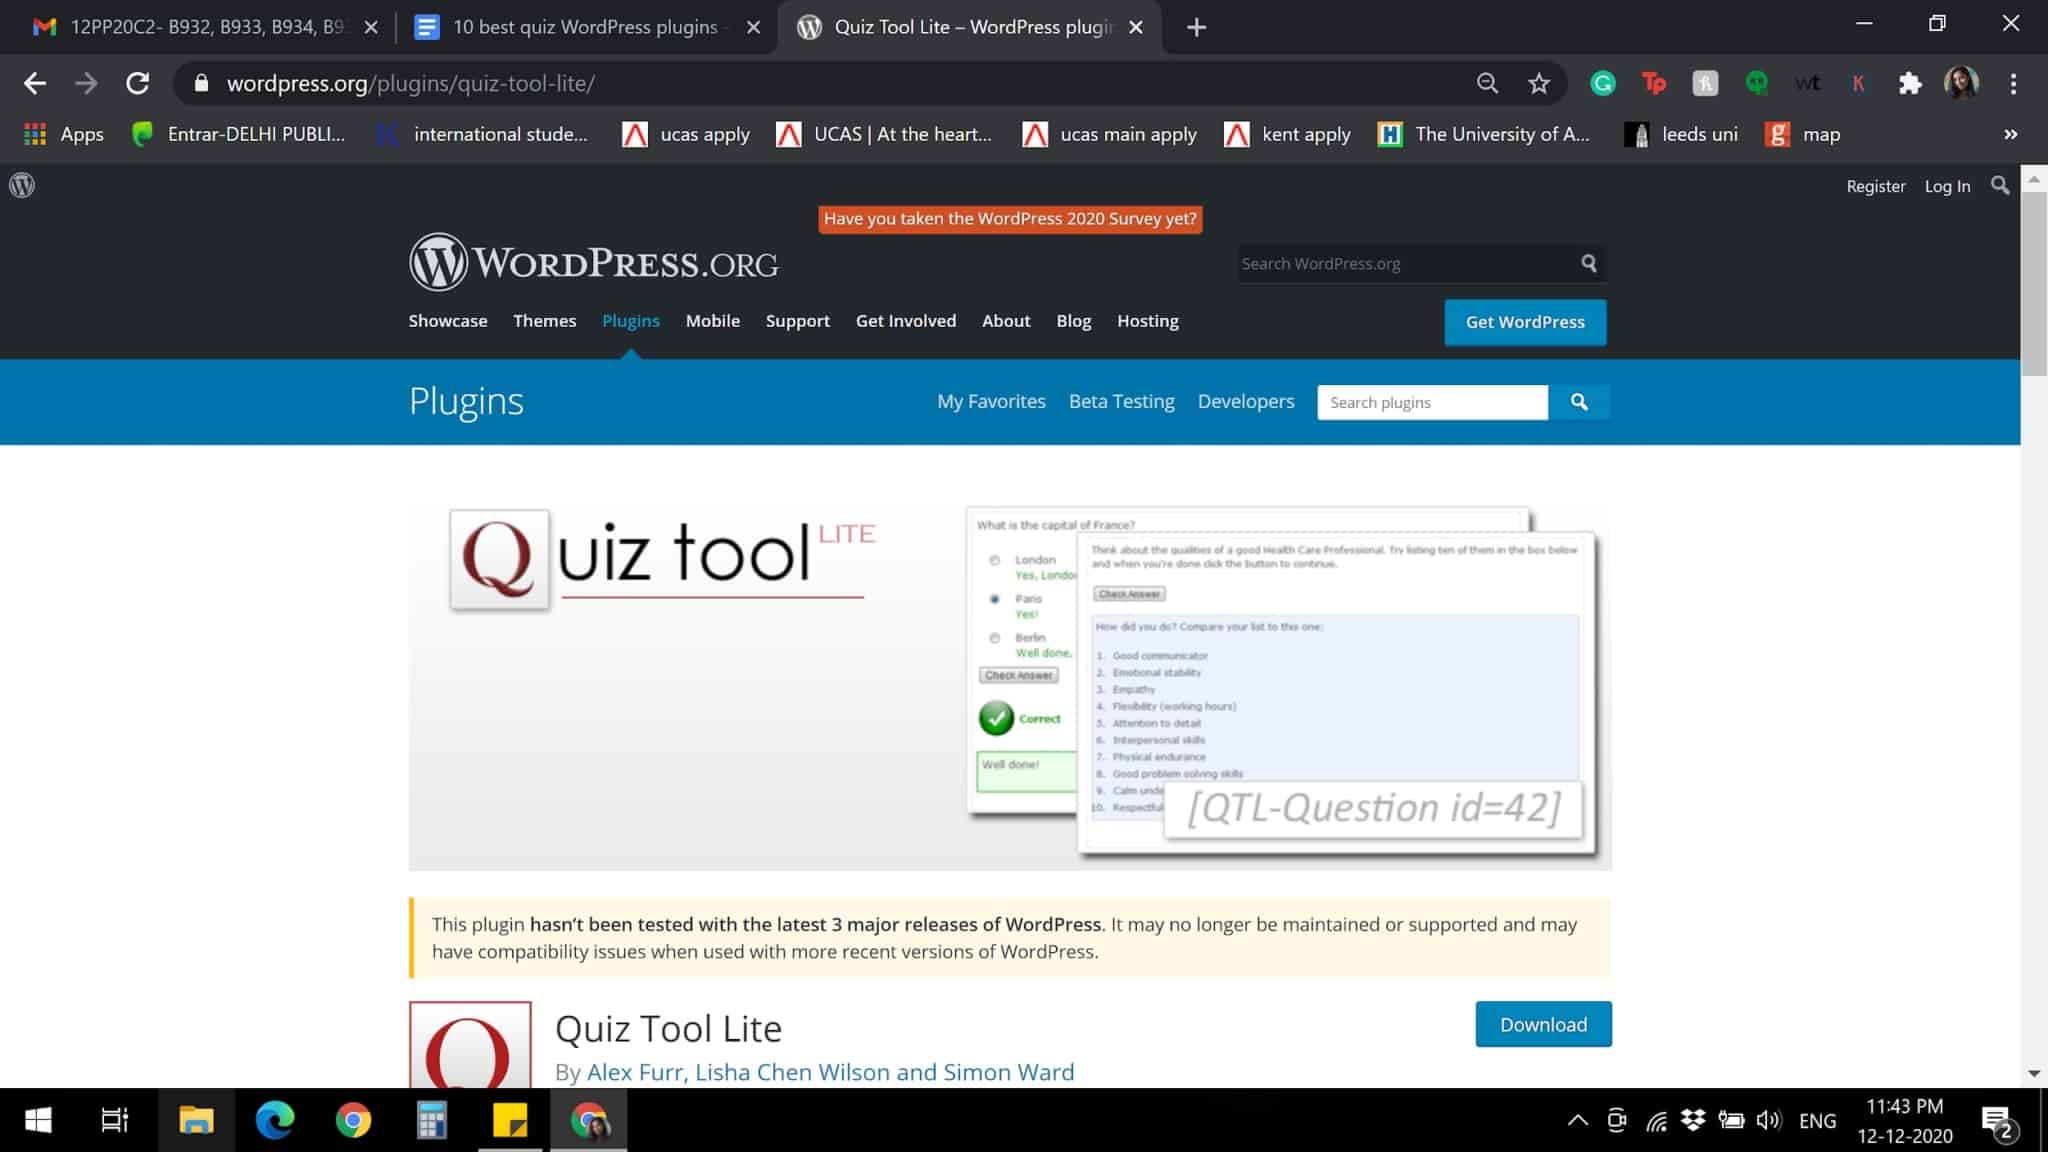This screenshot has height=1152, width=2048.
Task: Open the Plugins menu item
Action: 631,321
